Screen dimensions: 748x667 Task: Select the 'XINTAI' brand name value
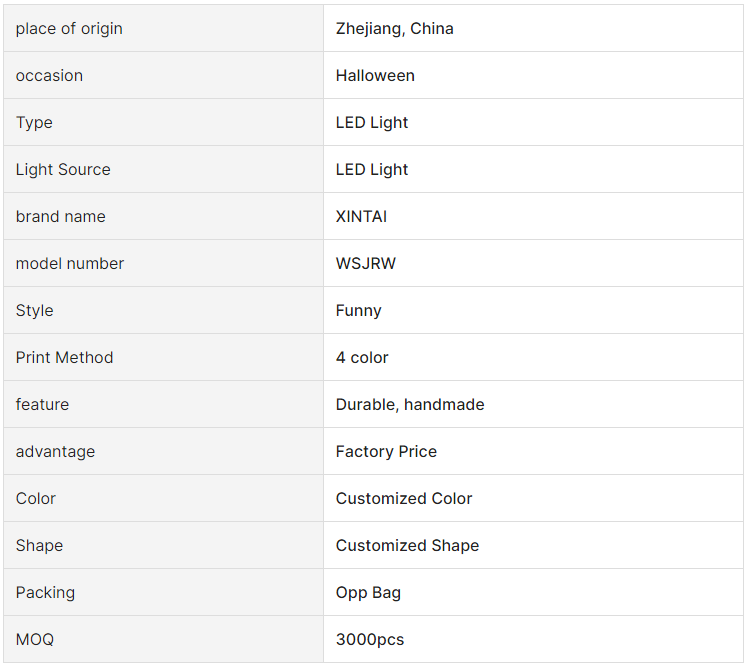click(361, 217)
